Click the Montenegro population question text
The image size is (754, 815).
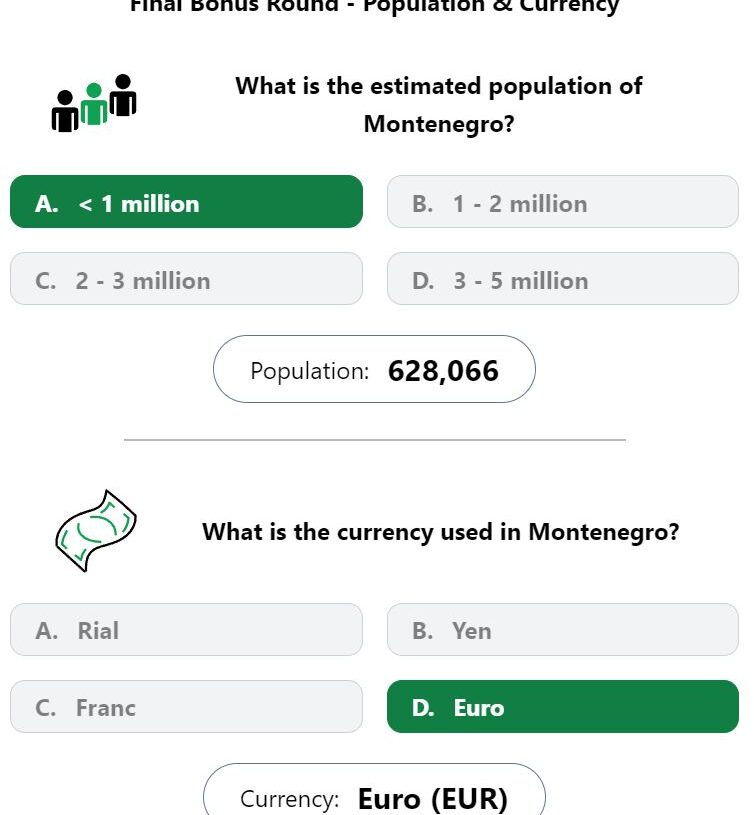point(439,104)
